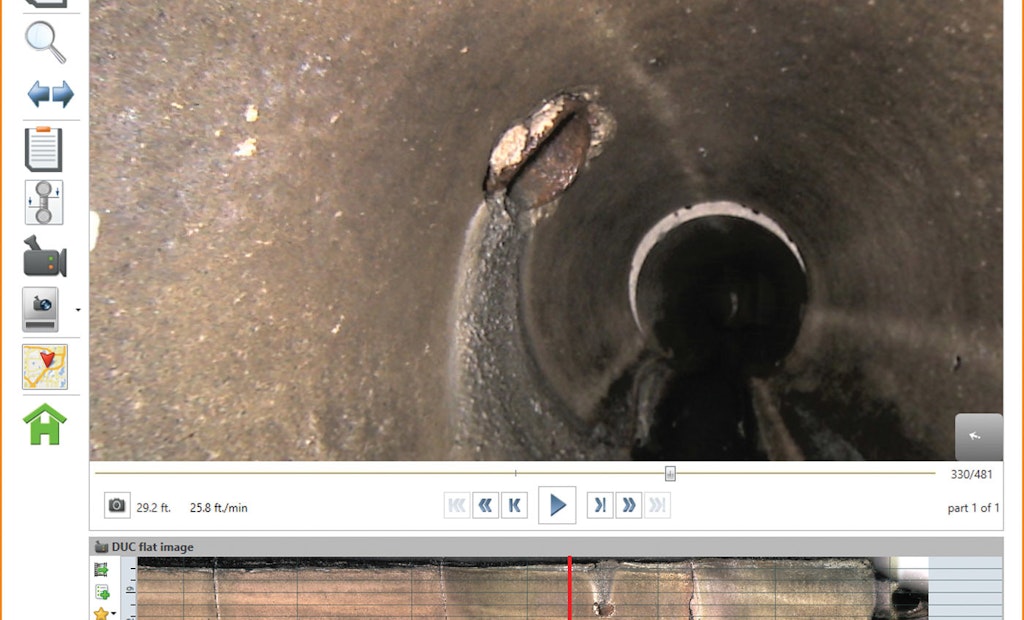Click the video camera icon
The height and width of the screenshot is (620, 1024).
[x=45, y=257]
